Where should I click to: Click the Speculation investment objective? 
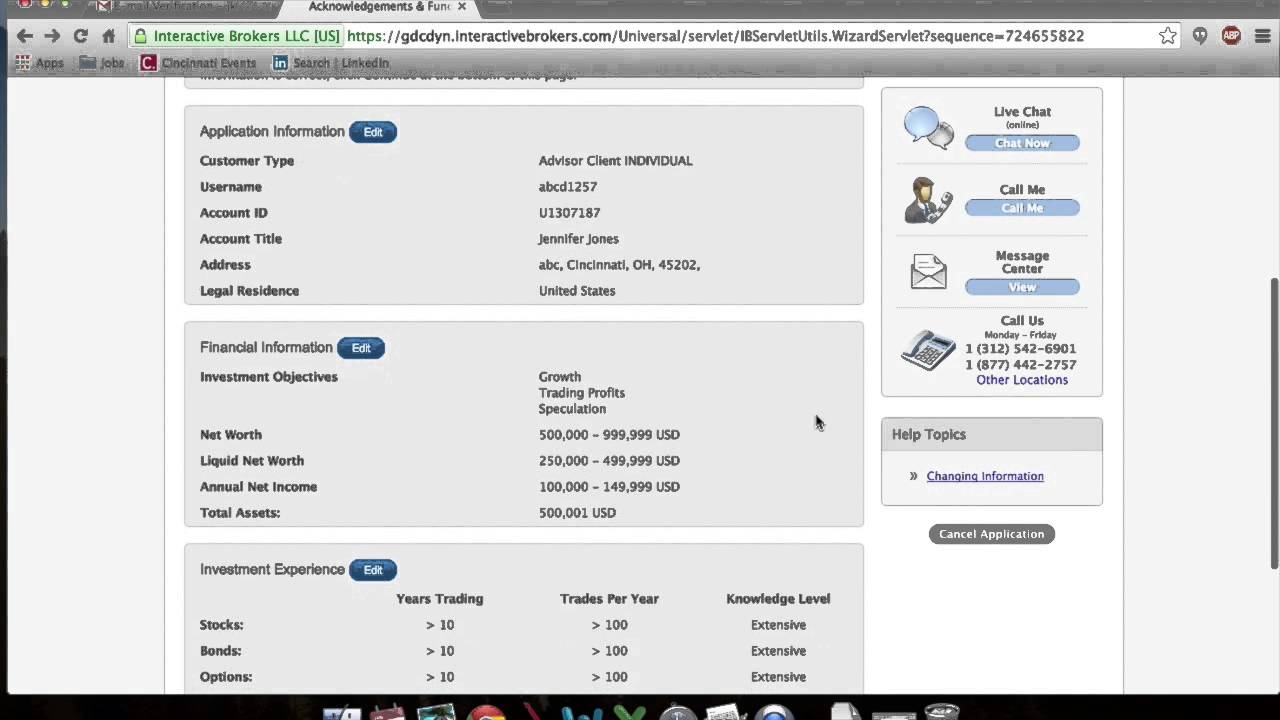pyautogui.click(x=572, y=409)
